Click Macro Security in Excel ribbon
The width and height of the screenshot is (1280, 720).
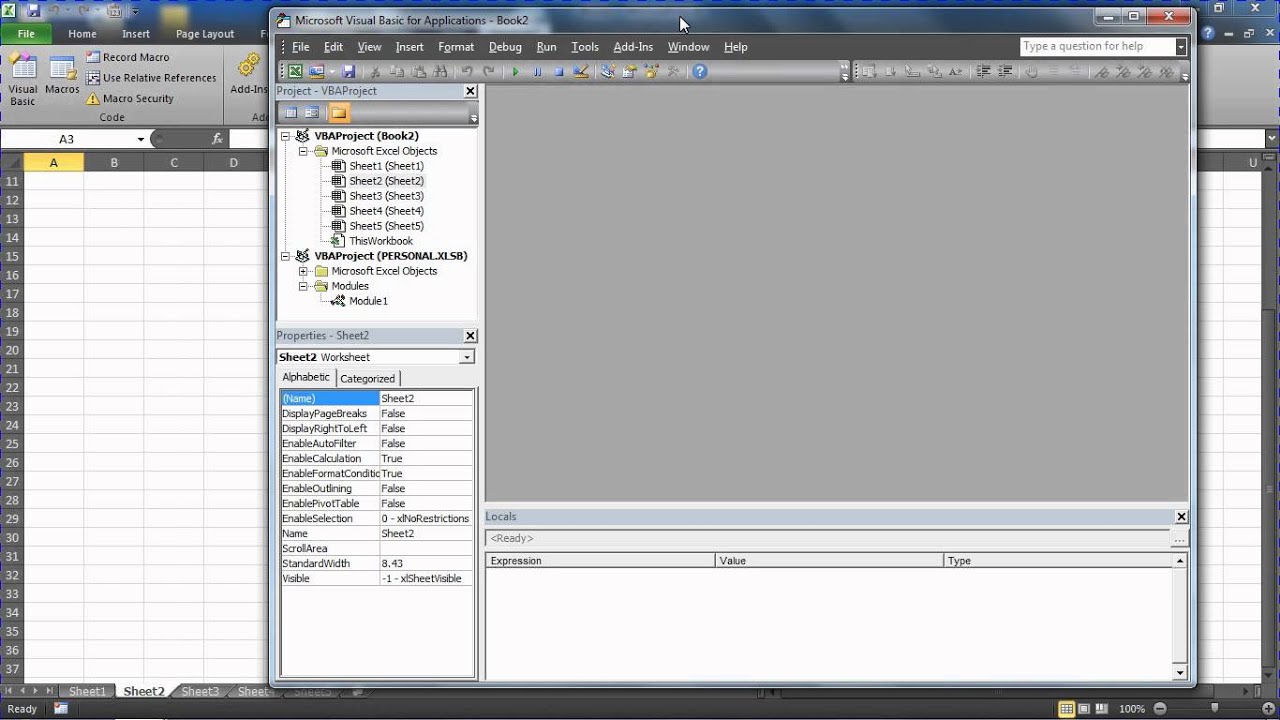[x=130, y=98]
